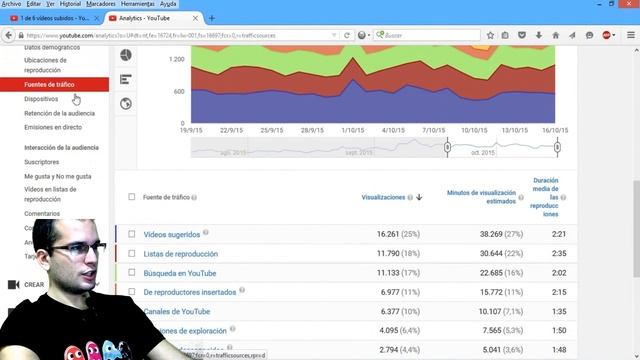Open Canales de YouTube traffic source link
Screen dimensions: 640x360
coord(177,311)
